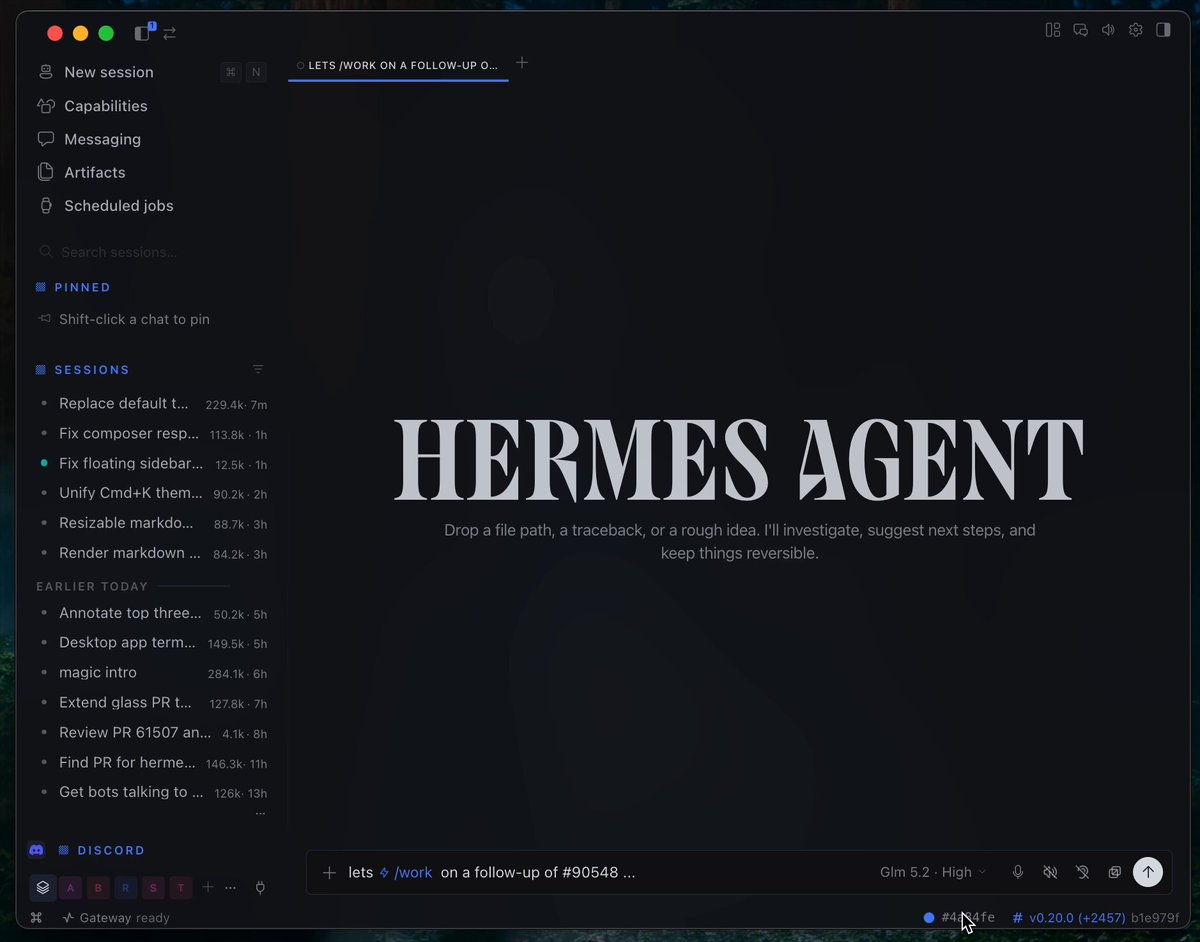The image size is (1200, 942).
Task: Open session 'Fix composer resp...'
Action: click(x=151, y=434)
